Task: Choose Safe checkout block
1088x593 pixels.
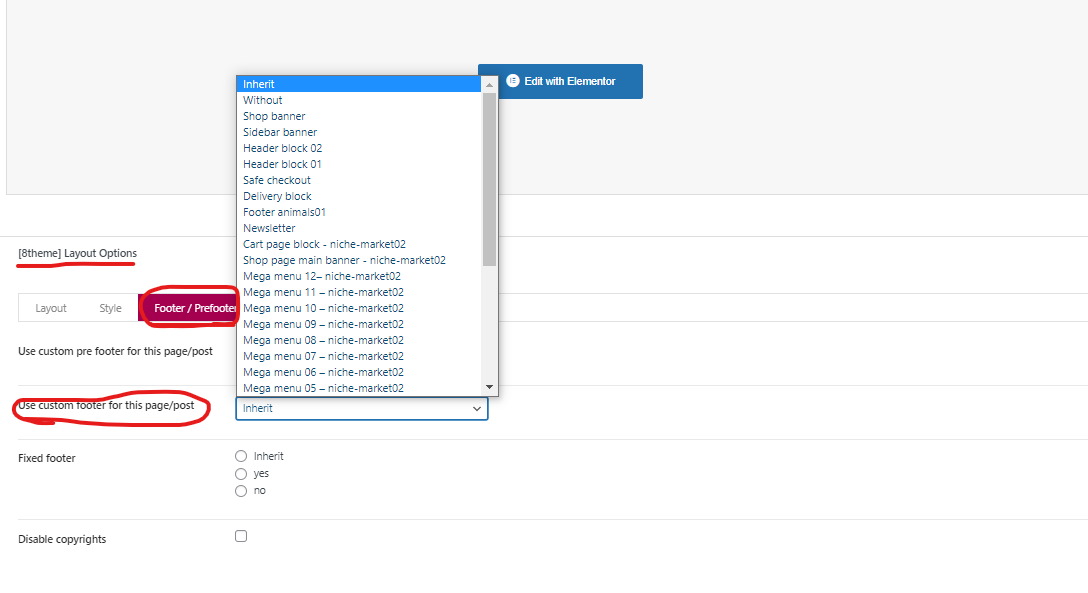Action: 359,180
